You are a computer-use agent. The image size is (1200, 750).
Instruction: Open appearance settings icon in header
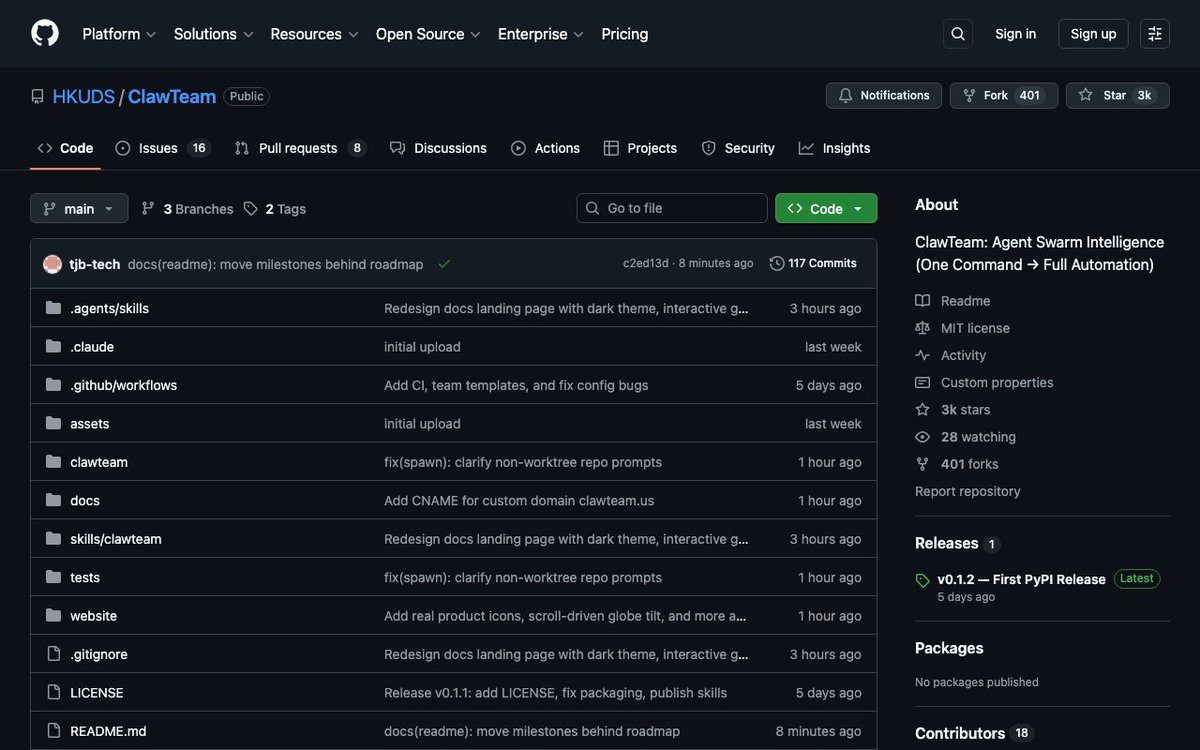(1155, 34)
